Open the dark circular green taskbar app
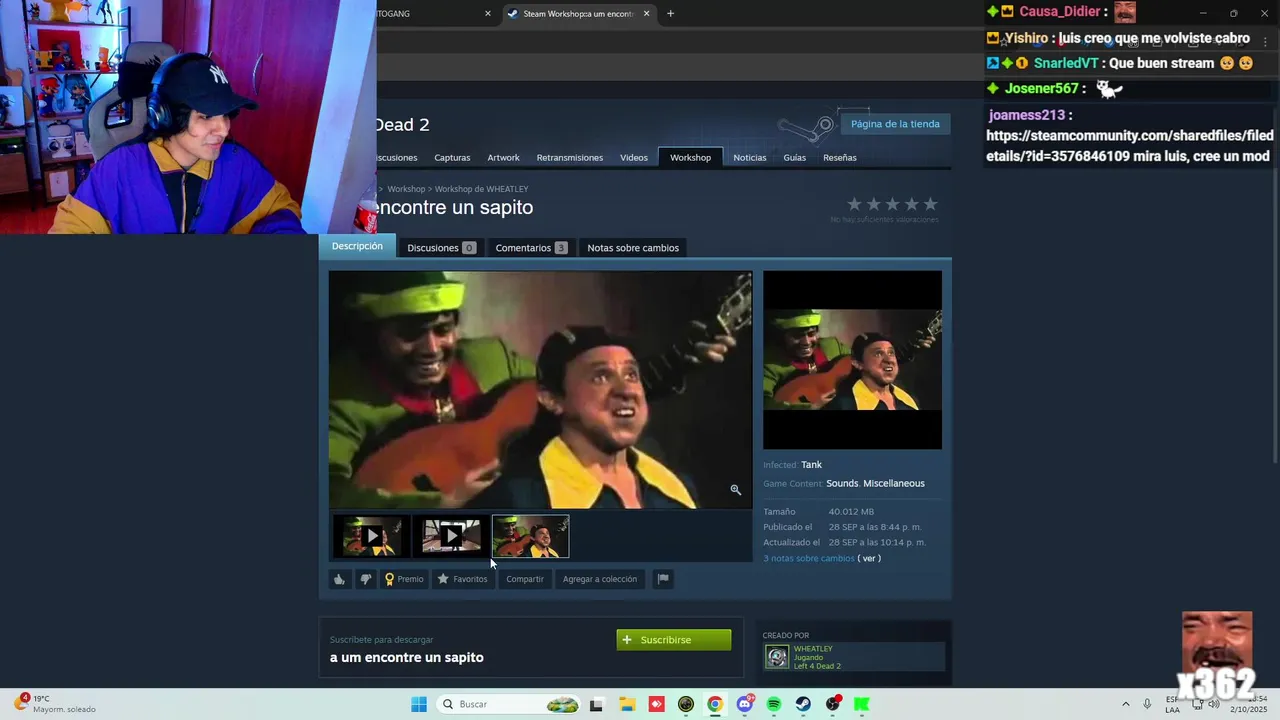 pyautogui.click(x=686, y=704)
